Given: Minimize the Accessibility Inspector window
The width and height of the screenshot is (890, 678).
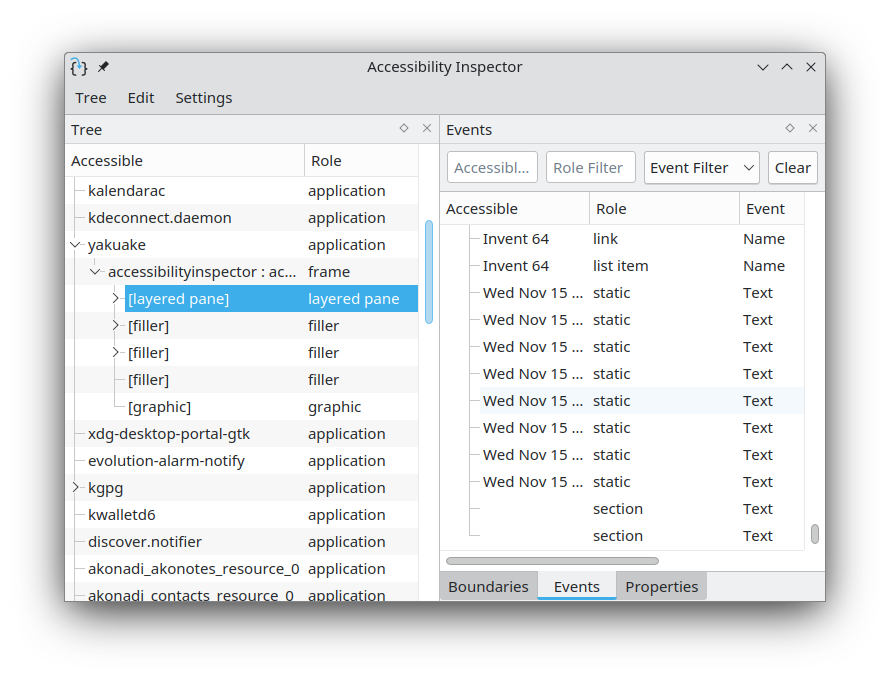Looking at the screenshot, I should point(763,67).
